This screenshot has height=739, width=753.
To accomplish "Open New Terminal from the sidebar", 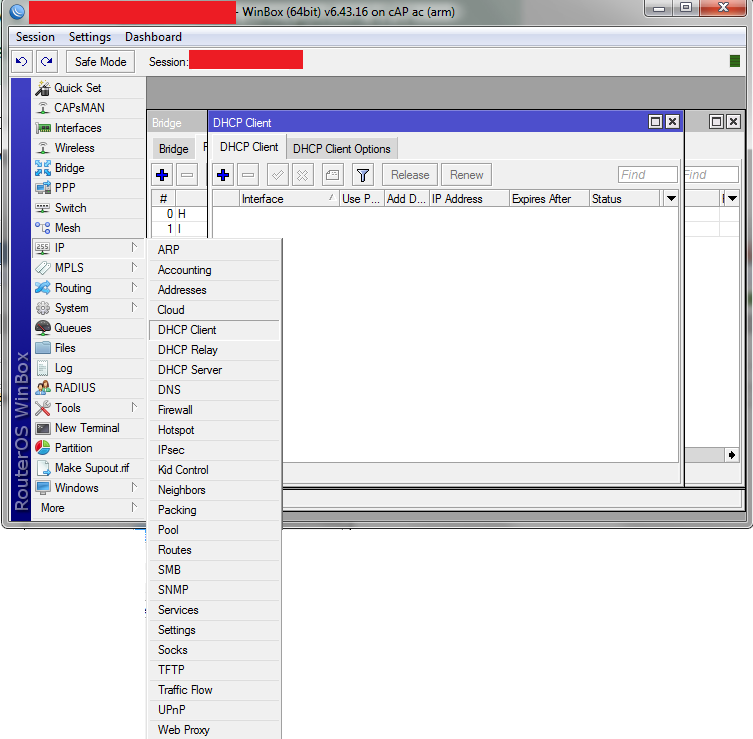I will point(88,428).
